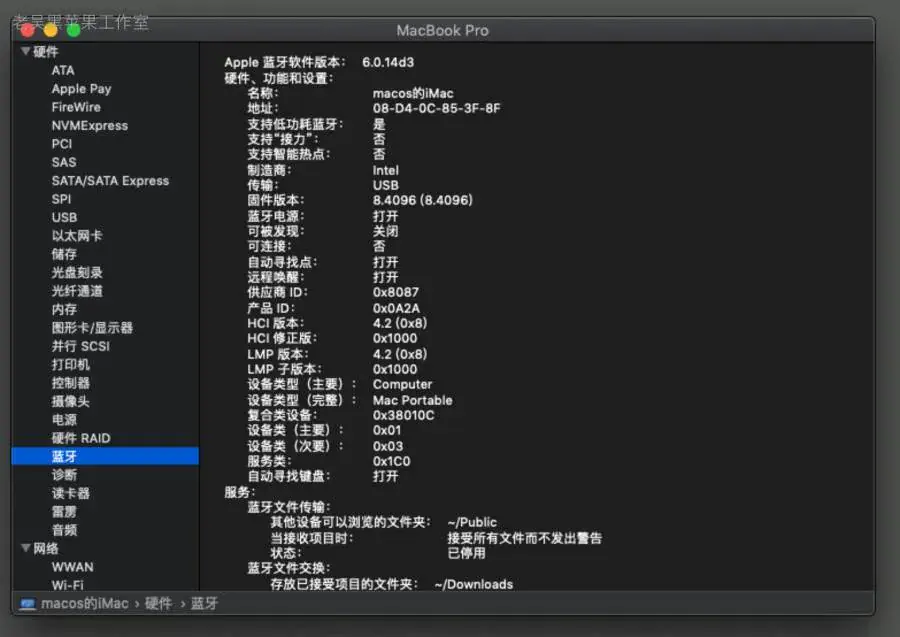Open 以太网卡 in the sidebar

(76, 235)
